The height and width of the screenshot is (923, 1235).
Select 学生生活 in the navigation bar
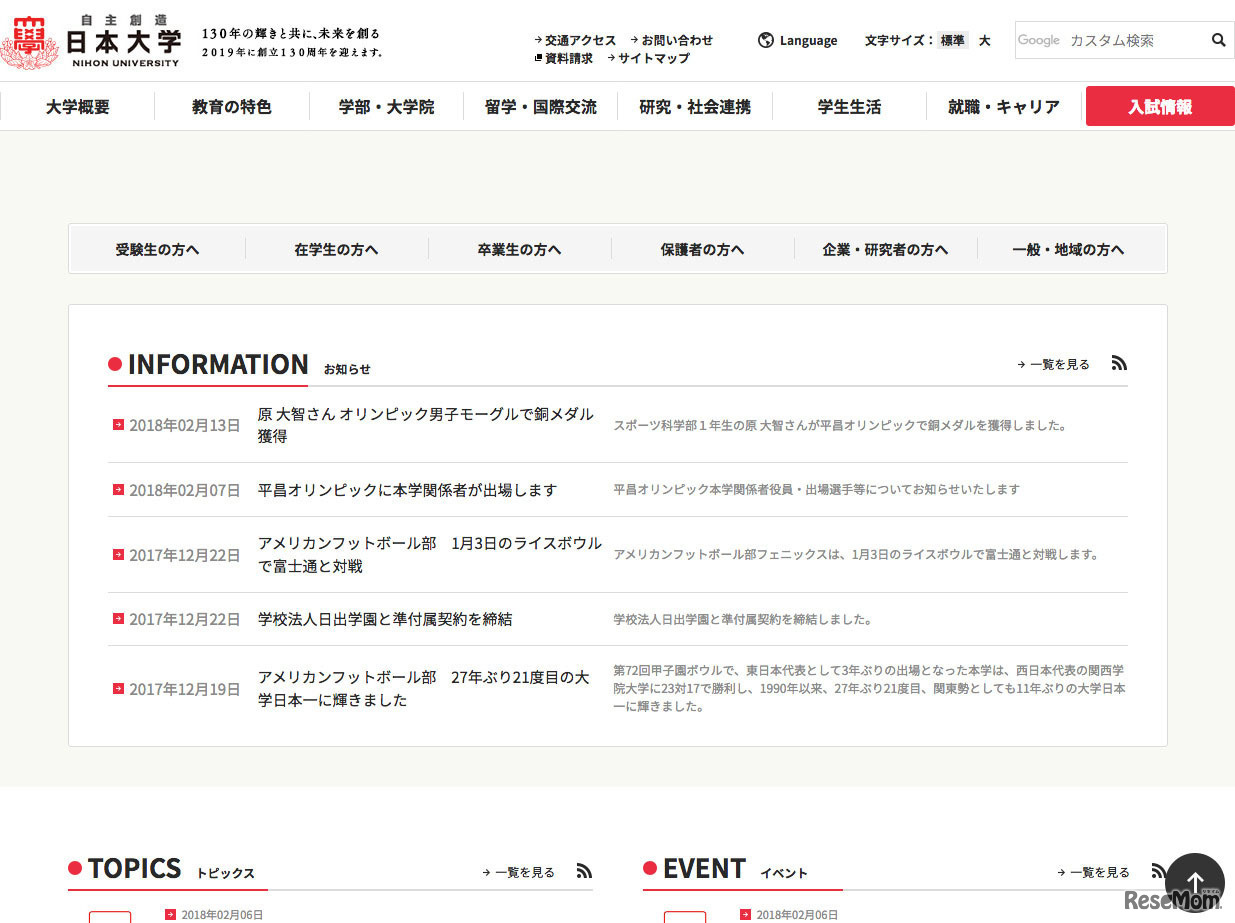(848, 106)
